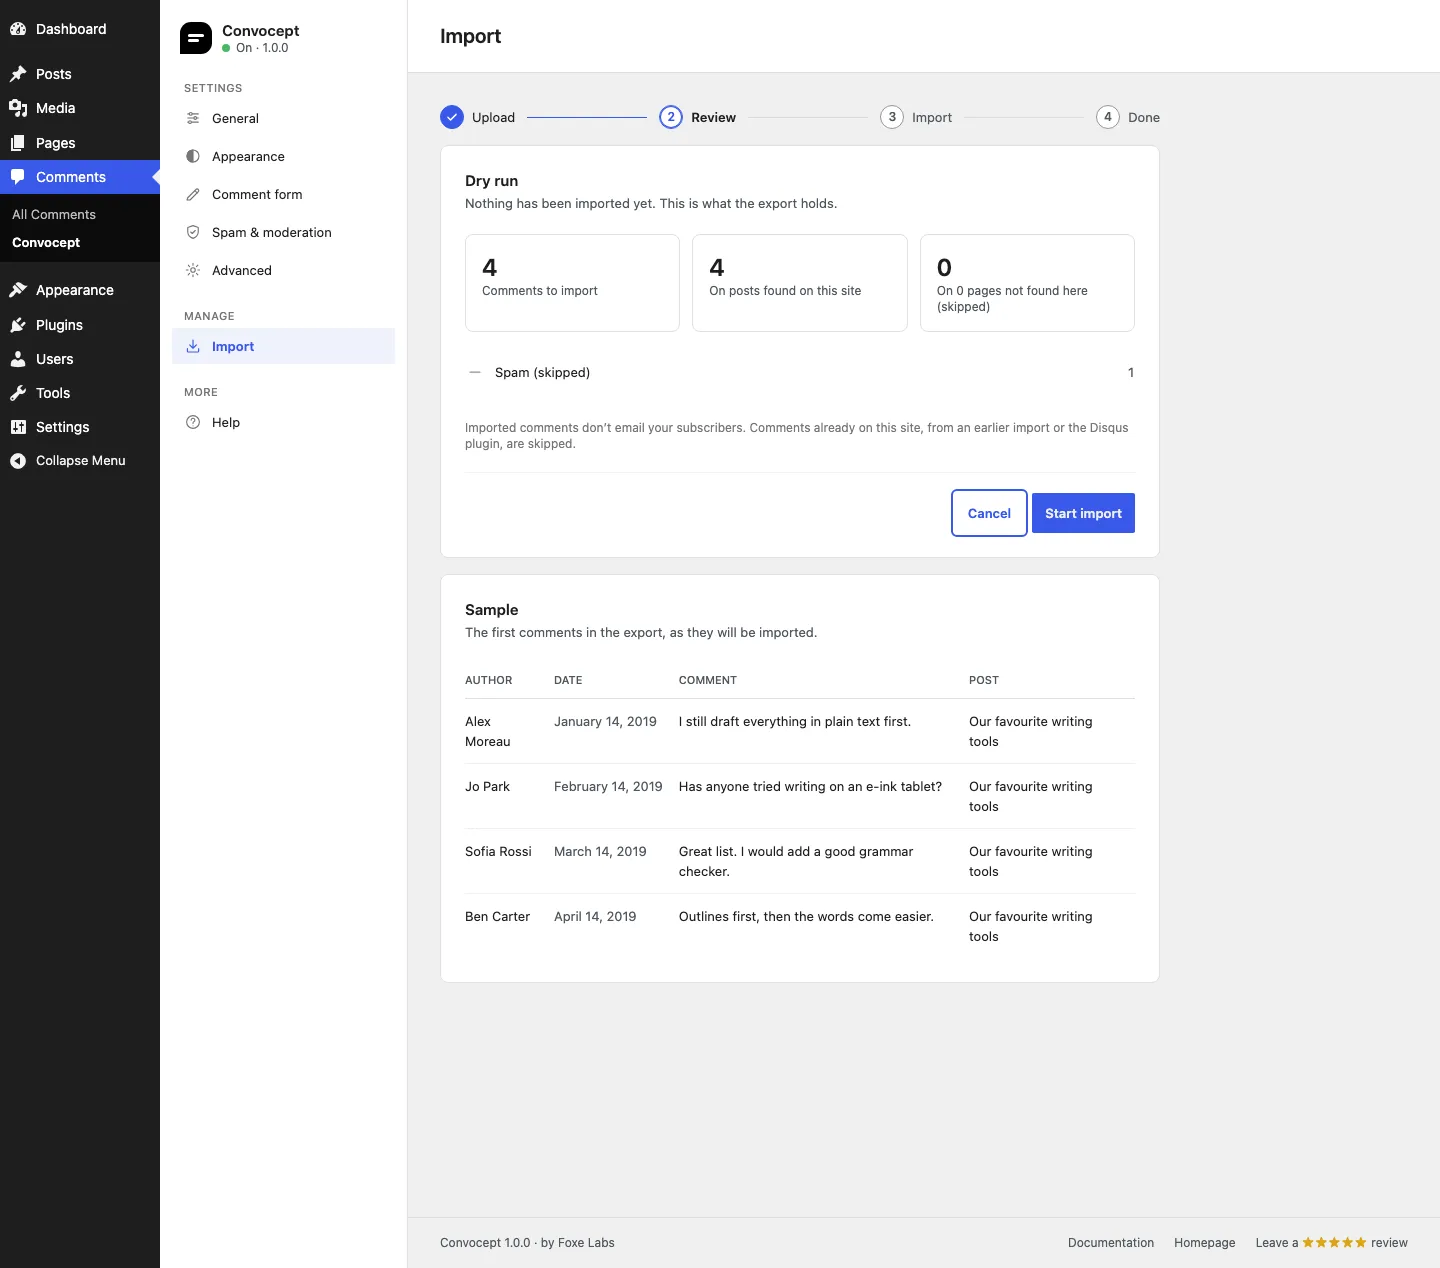Image resolution: width=1440 pixels, height=1268 pixels.
Task: Click the Pages icon in sidebar
Action: click(x=18, y=143)
